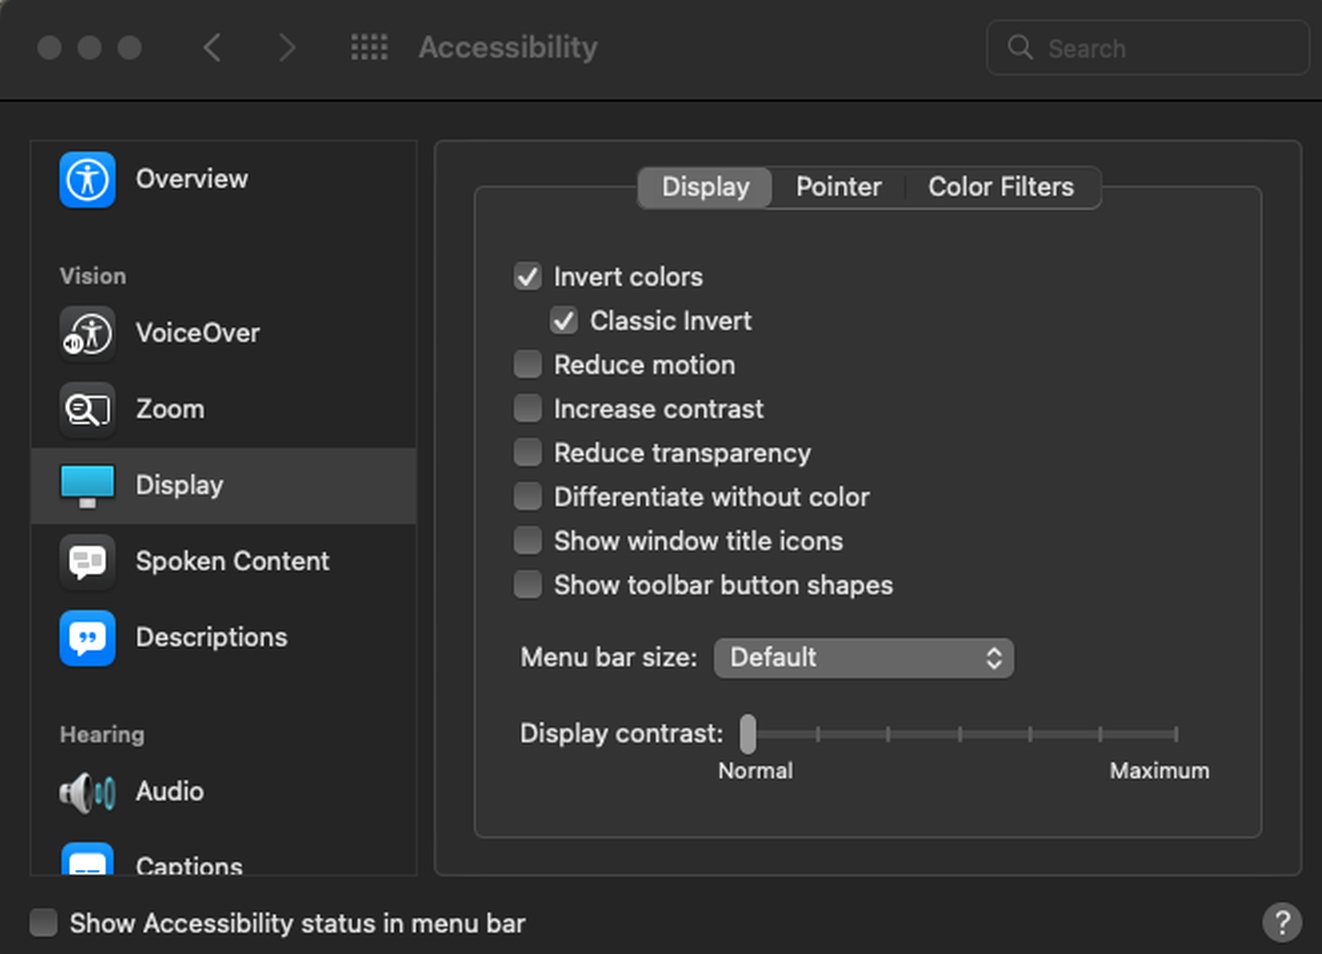This screenshot has height=954, width=1322.
Task: Open Audio settings via the speaker icon
Action: click(87, 791)
